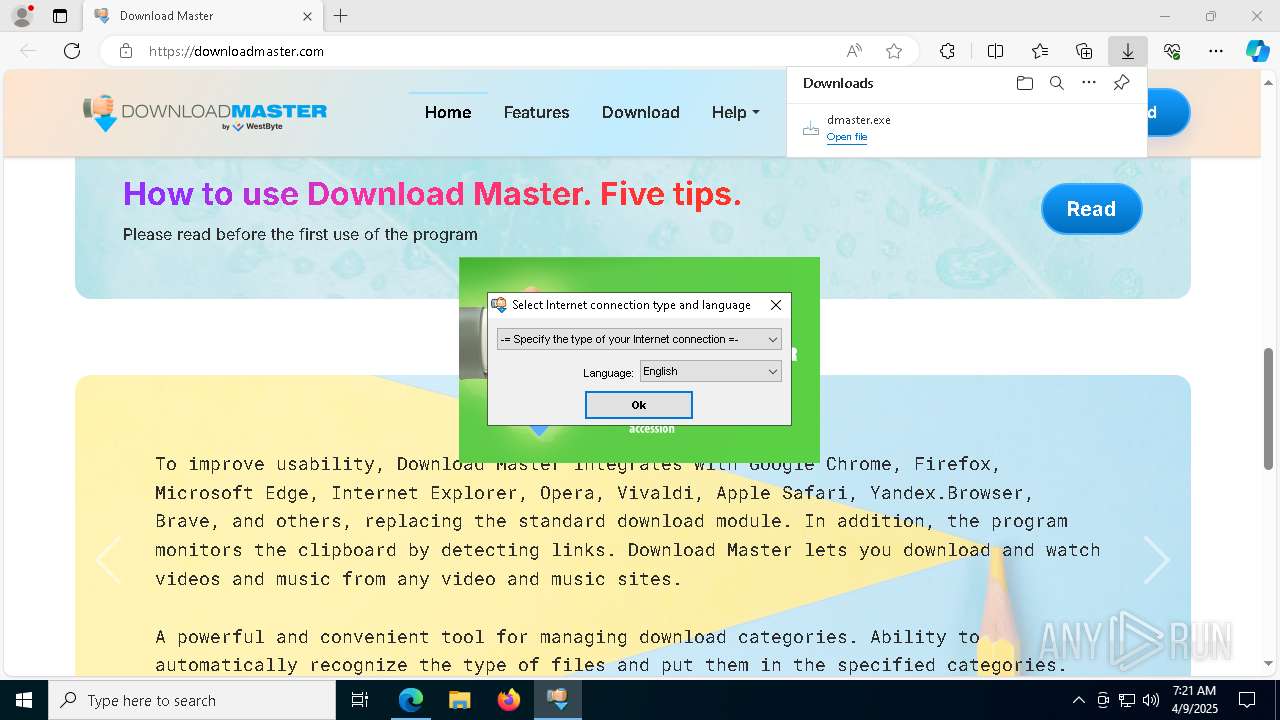This screenshot has height=720, width=1280.
Task: Add this page to favorites star
Action: click(894, 51)
